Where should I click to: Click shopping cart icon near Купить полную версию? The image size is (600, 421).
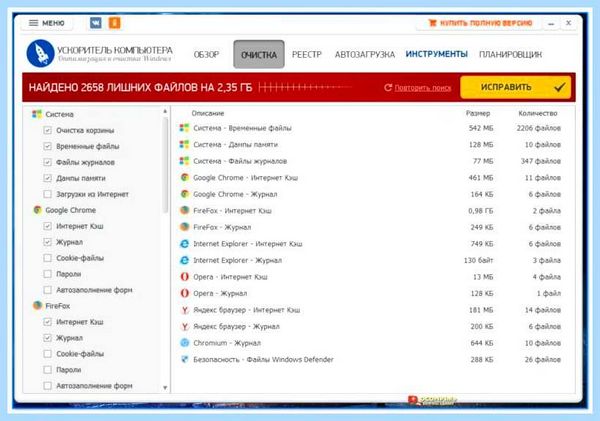pos(432,23)
